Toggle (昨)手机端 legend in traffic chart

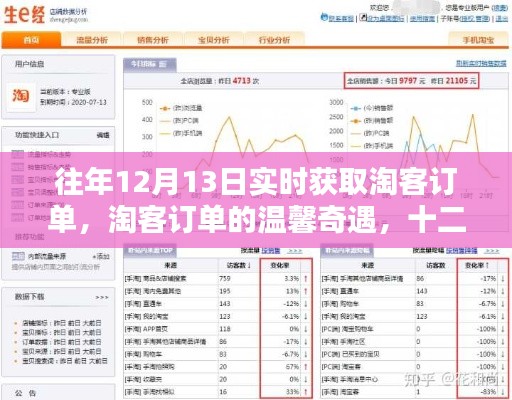tap(181, 134)
